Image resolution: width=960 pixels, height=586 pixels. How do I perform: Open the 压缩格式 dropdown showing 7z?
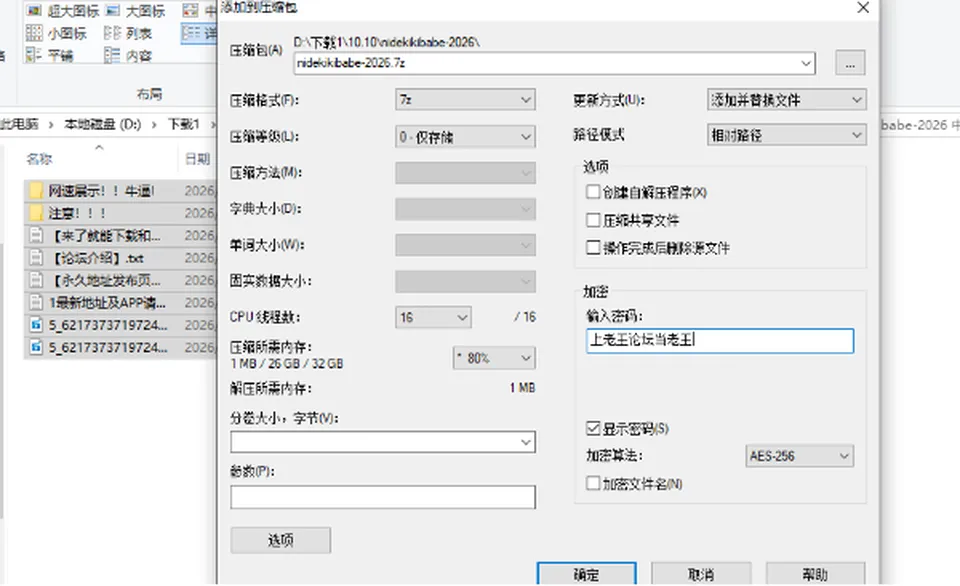click(465, 100)
